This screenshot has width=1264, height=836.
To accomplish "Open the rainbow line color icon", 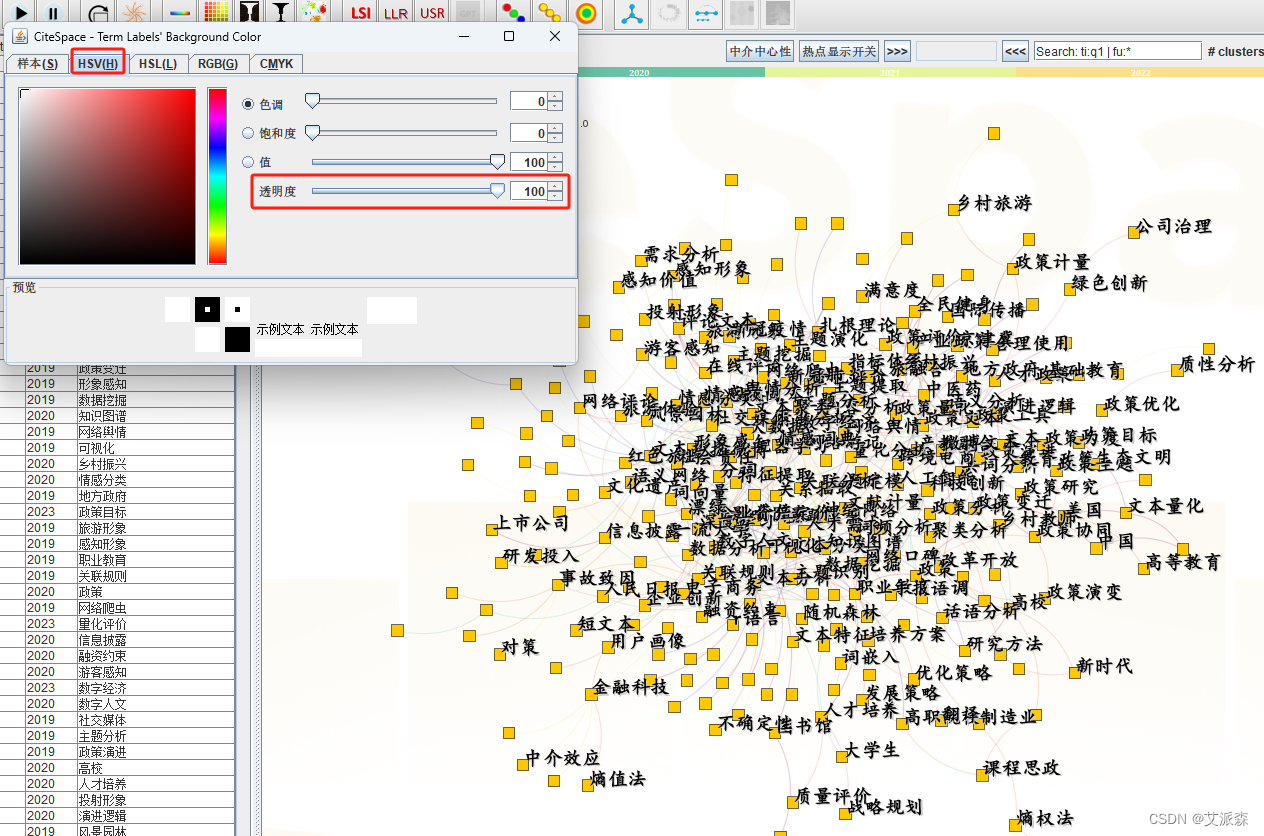I will point(180,13).
